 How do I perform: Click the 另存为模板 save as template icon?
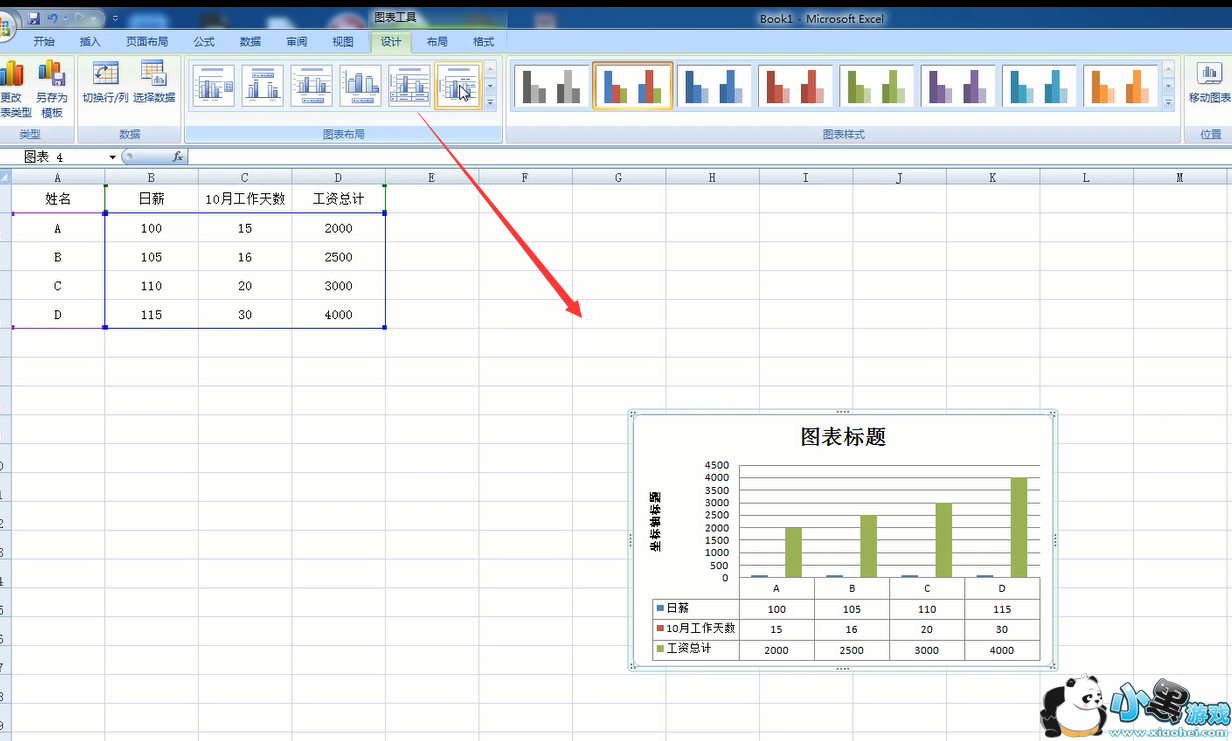(51, 75)
